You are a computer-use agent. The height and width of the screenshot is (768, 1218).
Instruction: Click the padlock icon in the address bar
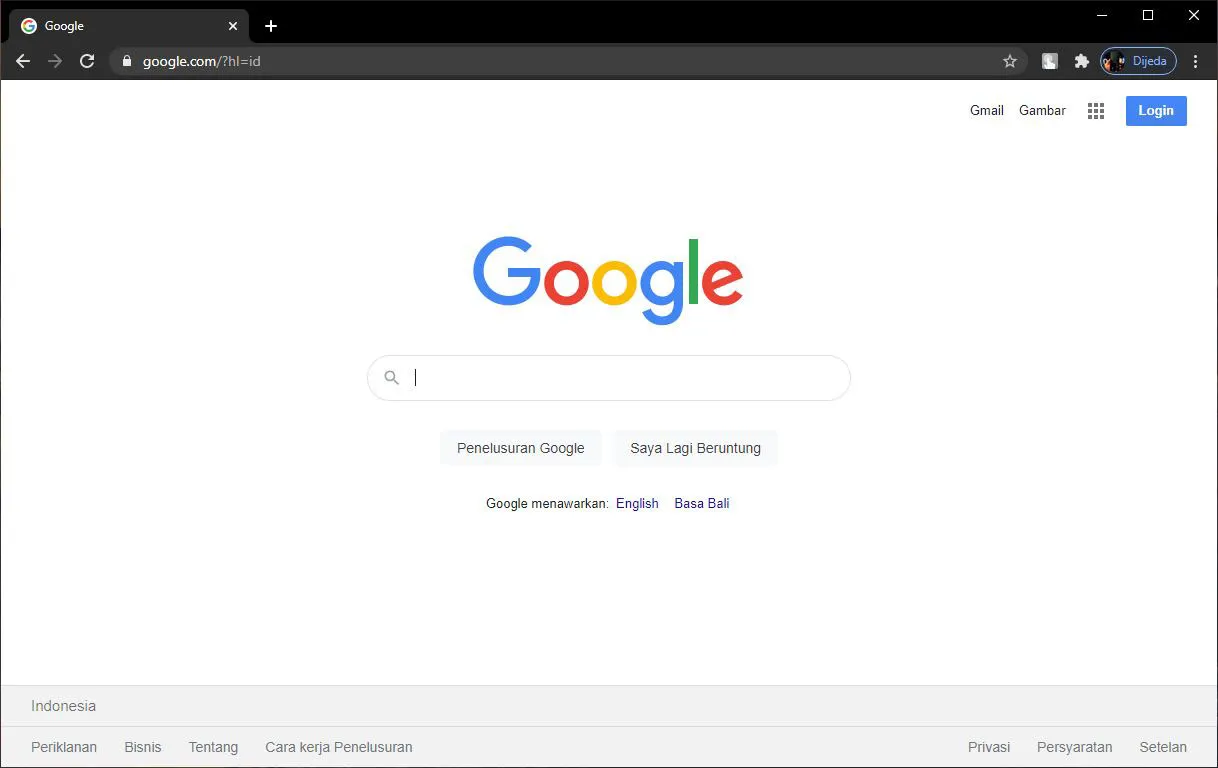tap(126, 61)
